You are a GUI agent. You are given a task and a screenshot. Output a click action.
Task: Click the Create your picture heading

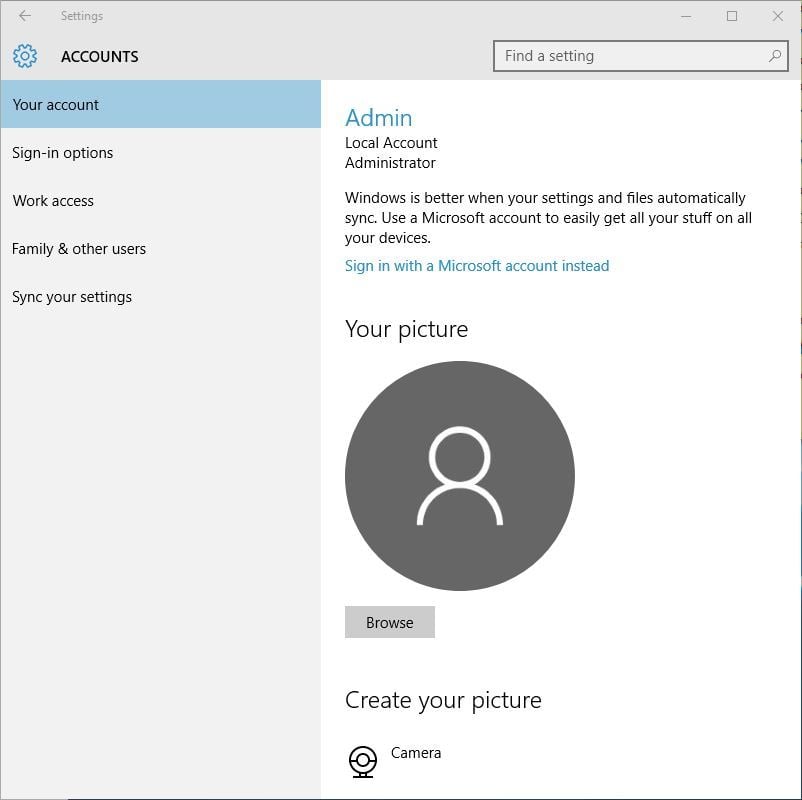[443, 700]
